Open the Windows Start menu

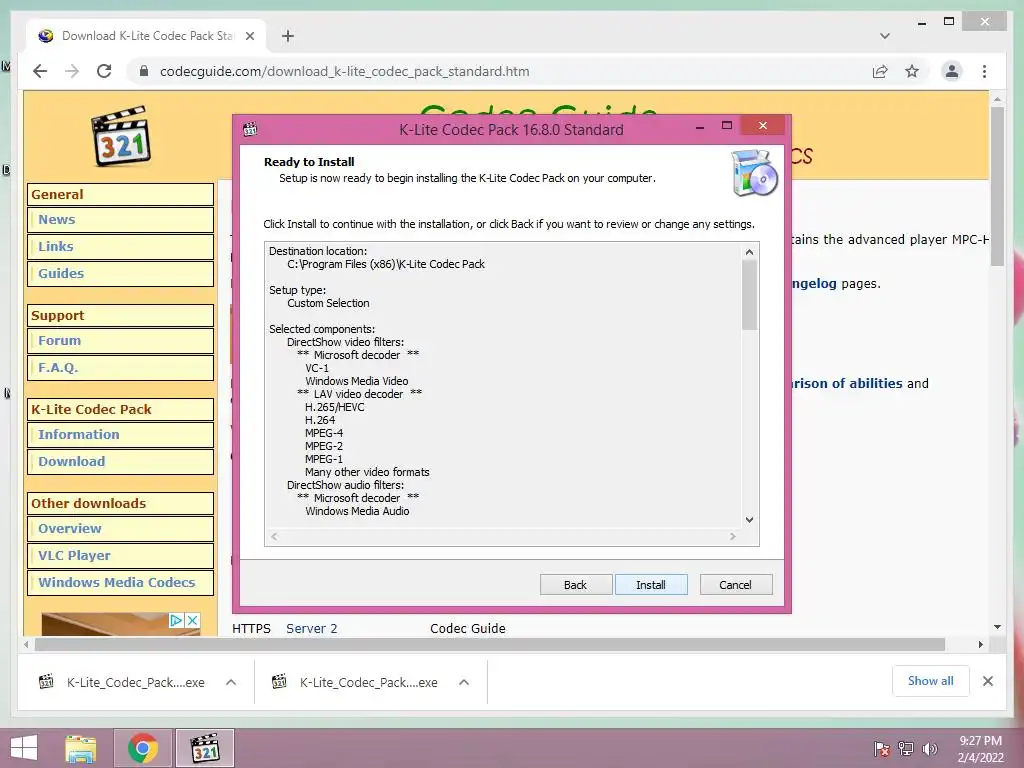(24, 748)
